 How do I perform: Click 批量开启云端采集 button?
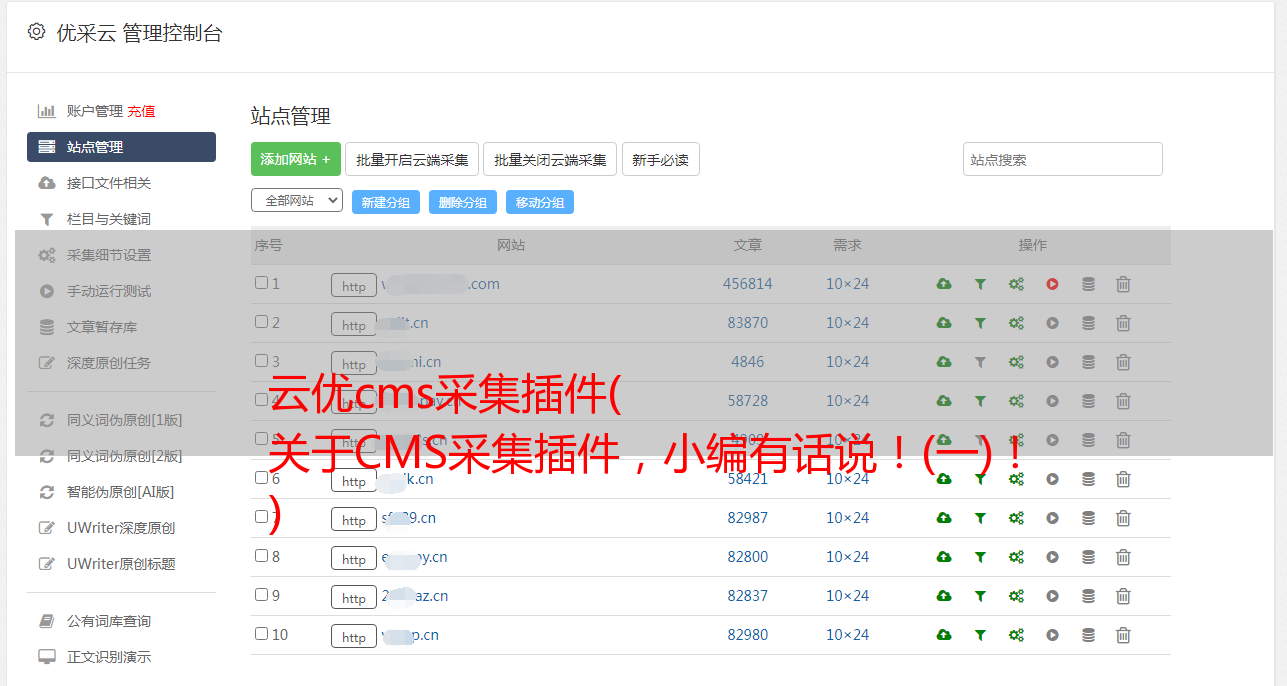coord(412,159)
